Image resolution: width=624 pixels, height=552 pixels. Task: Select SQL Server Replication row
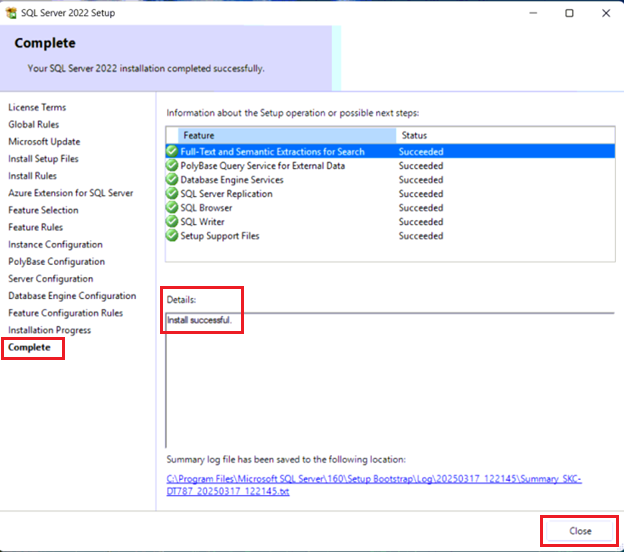390,193
